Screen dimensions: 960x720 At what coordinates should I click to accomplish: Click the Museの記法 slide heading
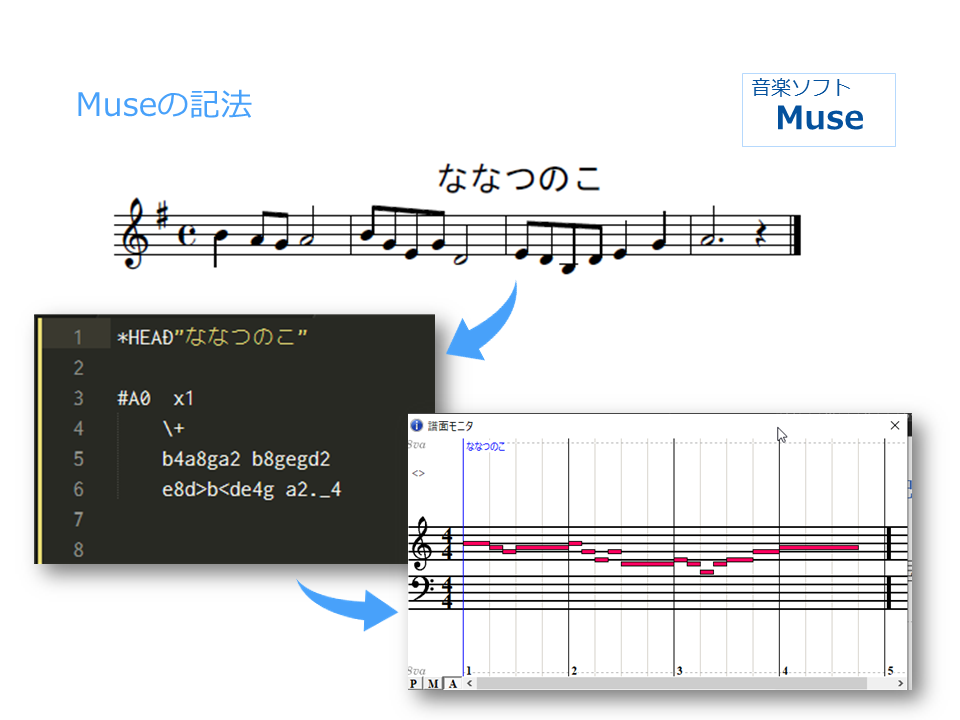[164, 104]
